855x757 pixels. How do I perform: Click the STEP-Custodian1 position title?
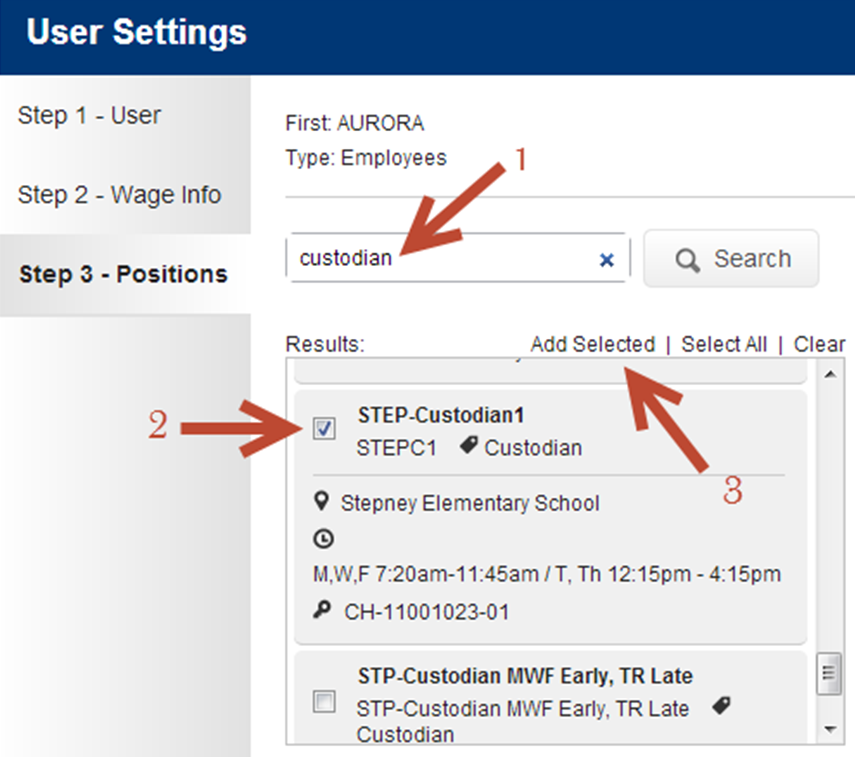tap(441, 415)
